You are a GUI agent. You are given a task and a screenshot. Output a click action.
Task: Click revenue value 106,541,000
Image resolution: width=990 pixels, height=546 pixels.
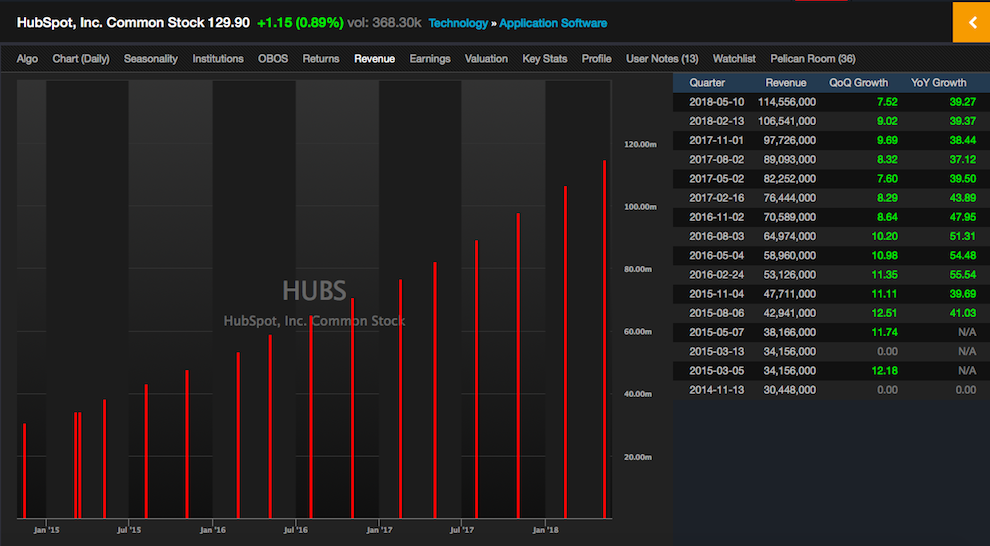pos(787,121)
